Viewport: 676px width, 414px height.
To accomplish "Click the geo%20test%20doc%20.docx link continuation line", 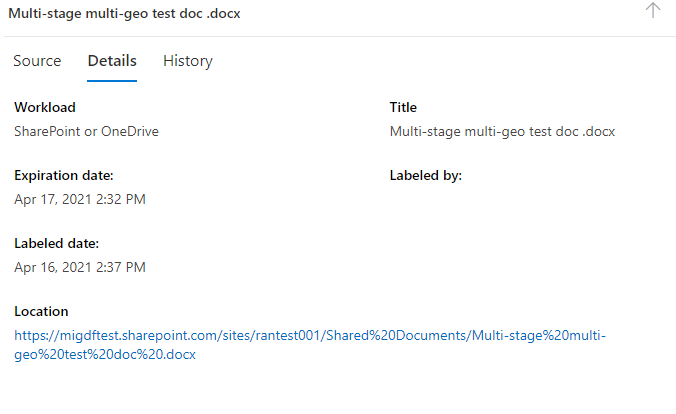I will click(105, 354).
